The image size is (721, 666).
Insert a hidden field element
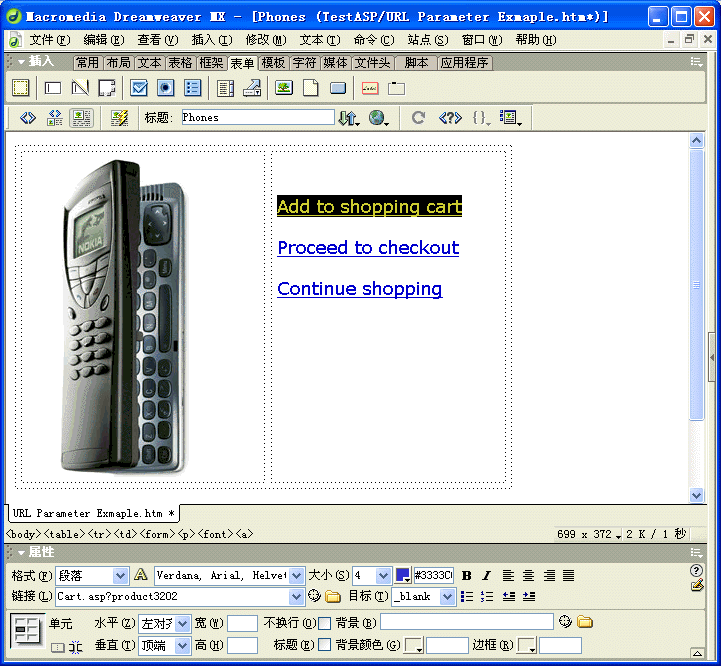pyautogui.click(x=80, y=88)
